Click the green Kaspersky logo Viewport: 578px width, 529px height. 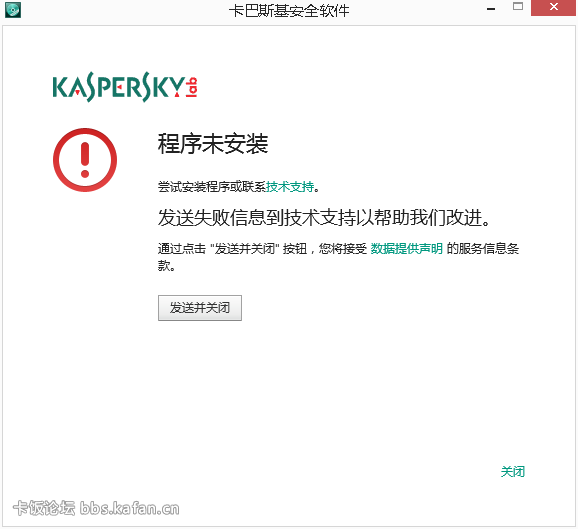coord(119,87)
